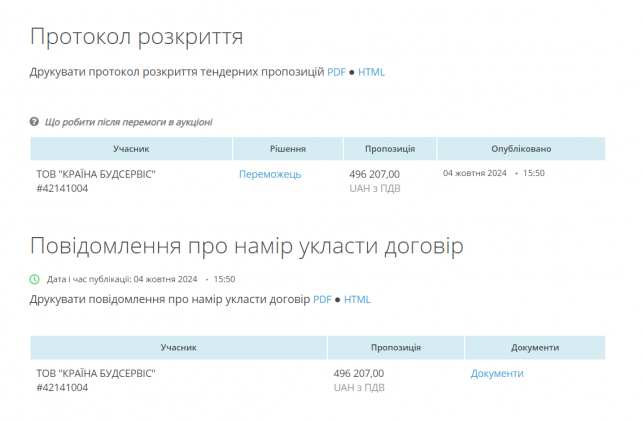
Task: Click the 496 207,00 amount in the bottom table
Action: click(x=358, y=373)
